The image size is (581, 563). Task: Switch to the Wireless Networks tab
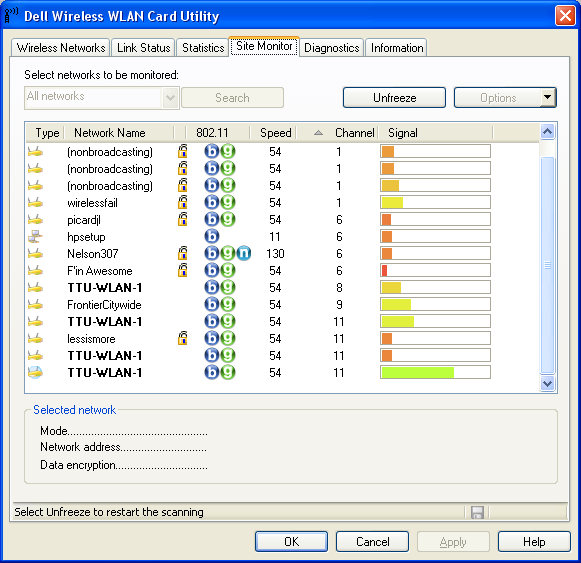click(x=61, y=48)
